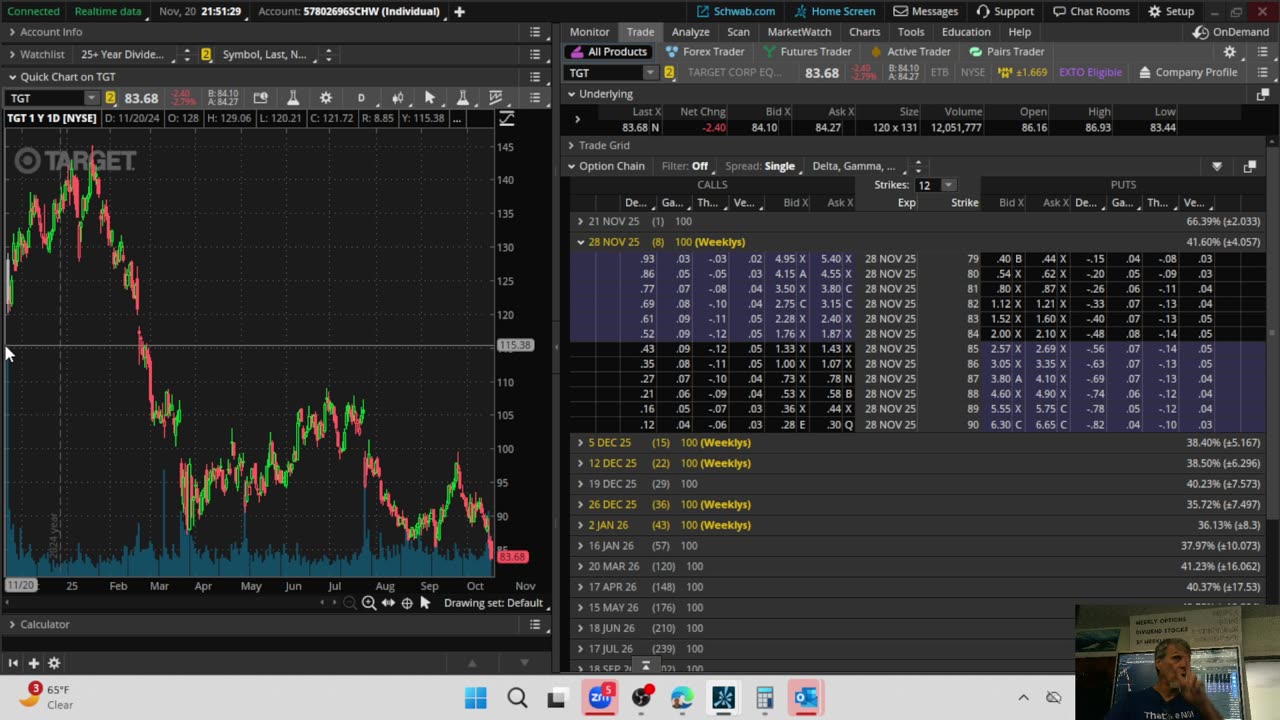Expand the Trade Grid section
This screenshot has height=720, width=1280.
coord(571,146)
